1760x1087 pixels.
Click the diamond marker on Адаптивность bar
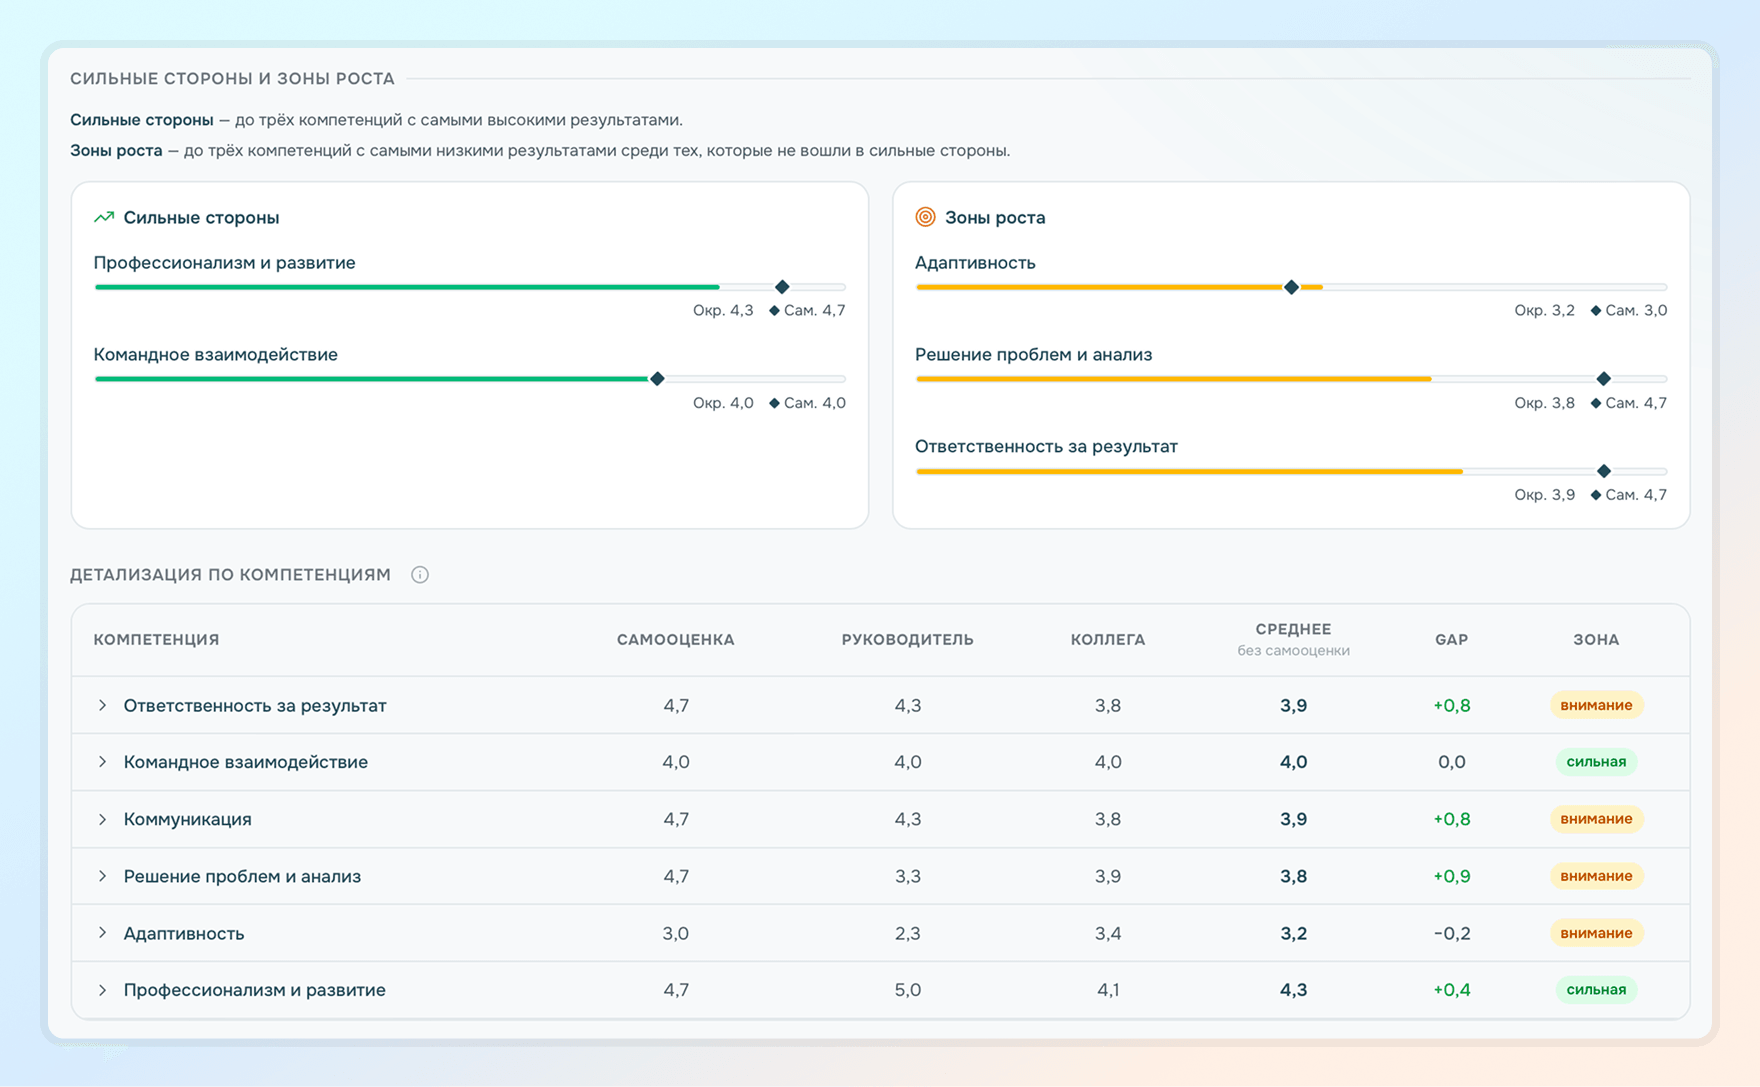pos(1291,287)
